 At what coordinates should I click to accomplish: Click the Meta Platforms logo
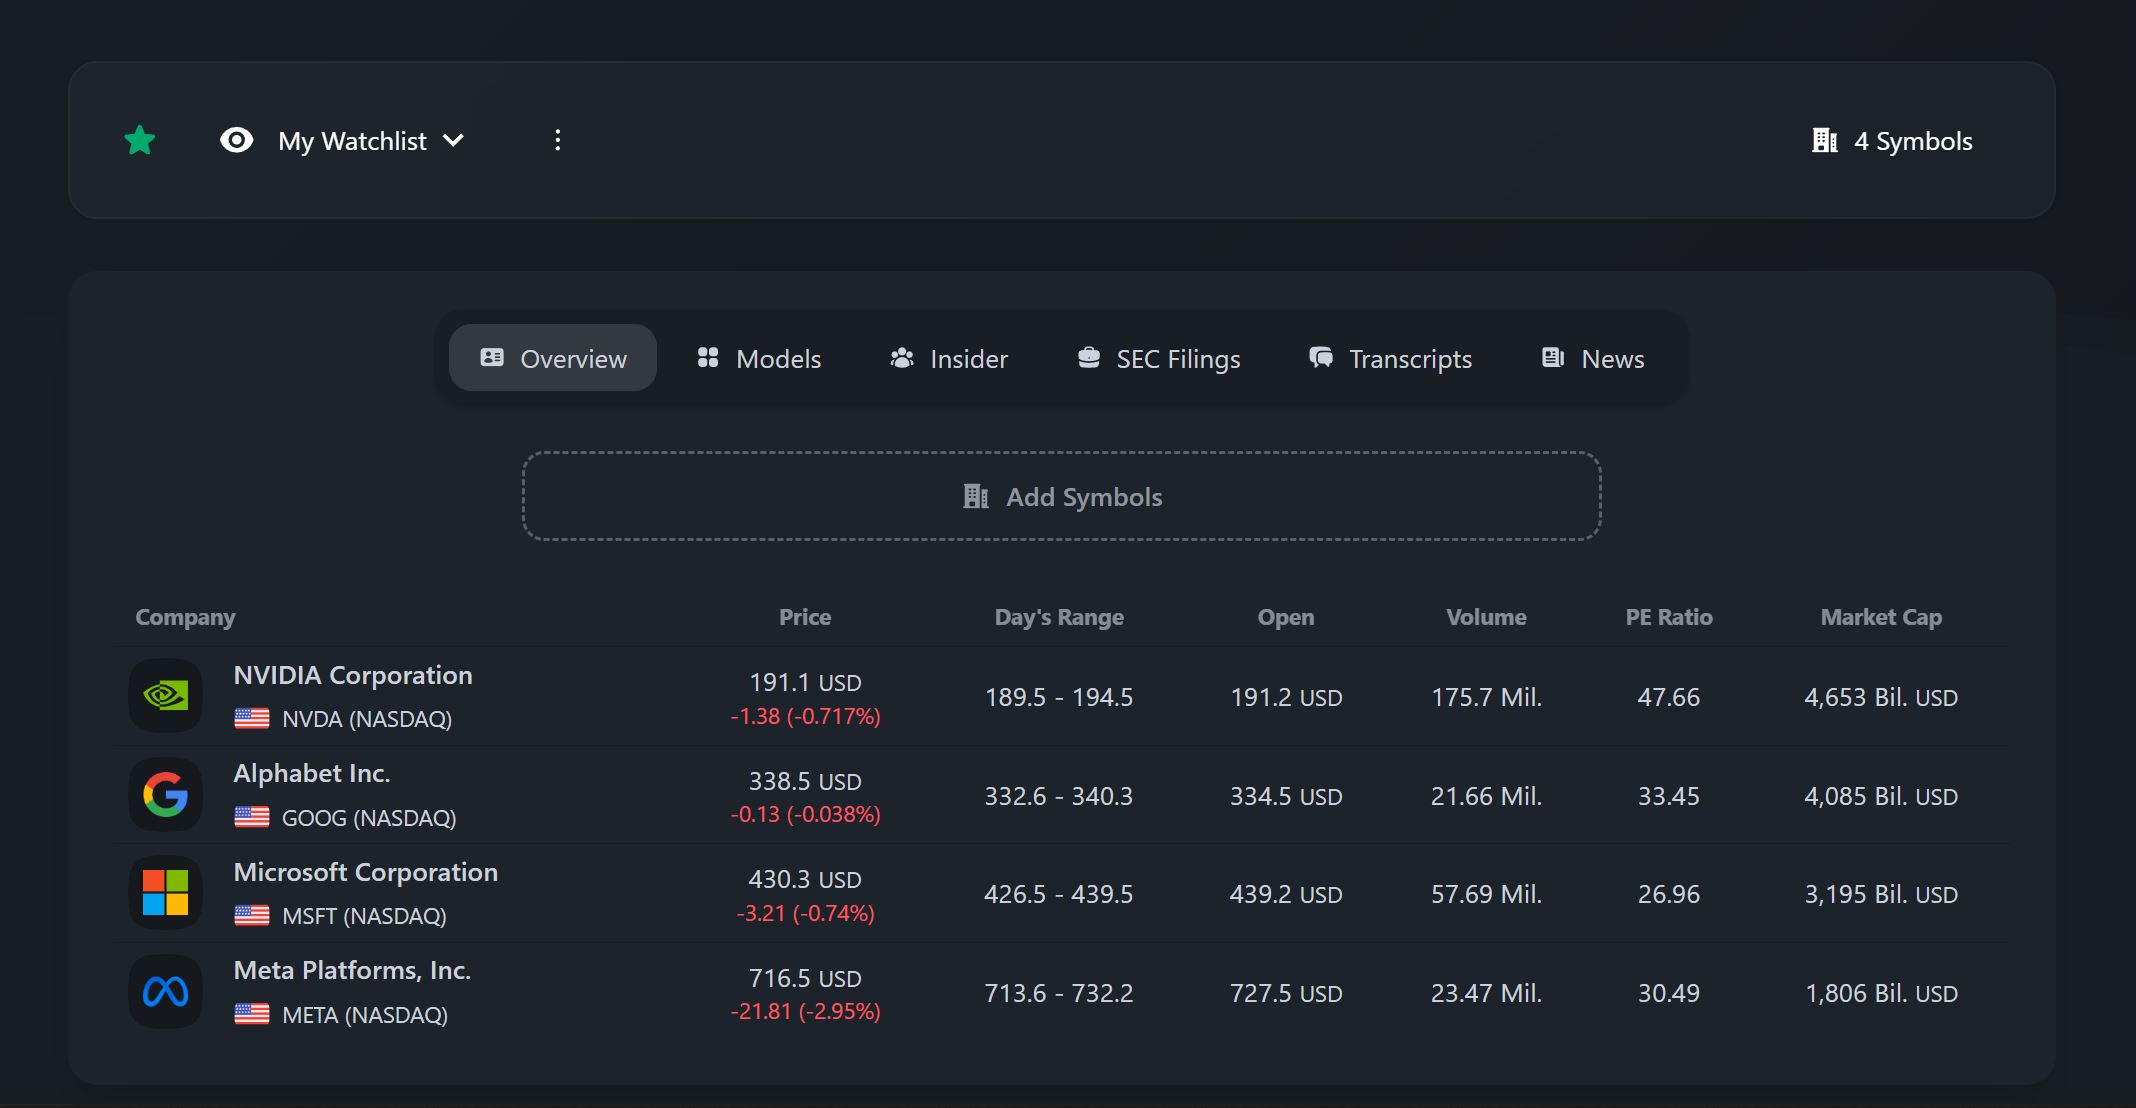click(x=165, y=991)
